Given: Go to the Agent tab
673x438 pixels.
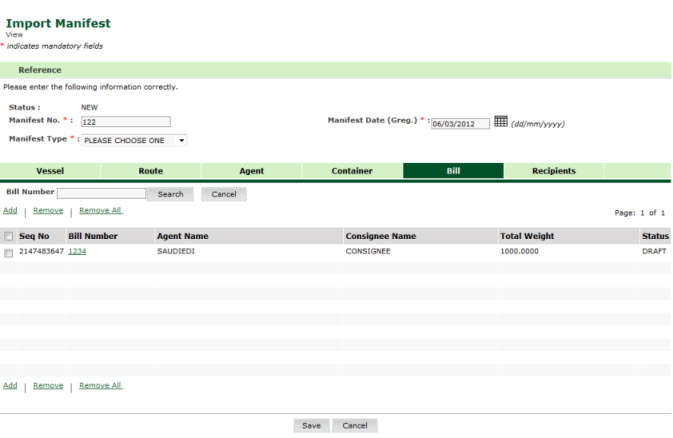Looking at the screenshot, I should [x=251, y=171].
